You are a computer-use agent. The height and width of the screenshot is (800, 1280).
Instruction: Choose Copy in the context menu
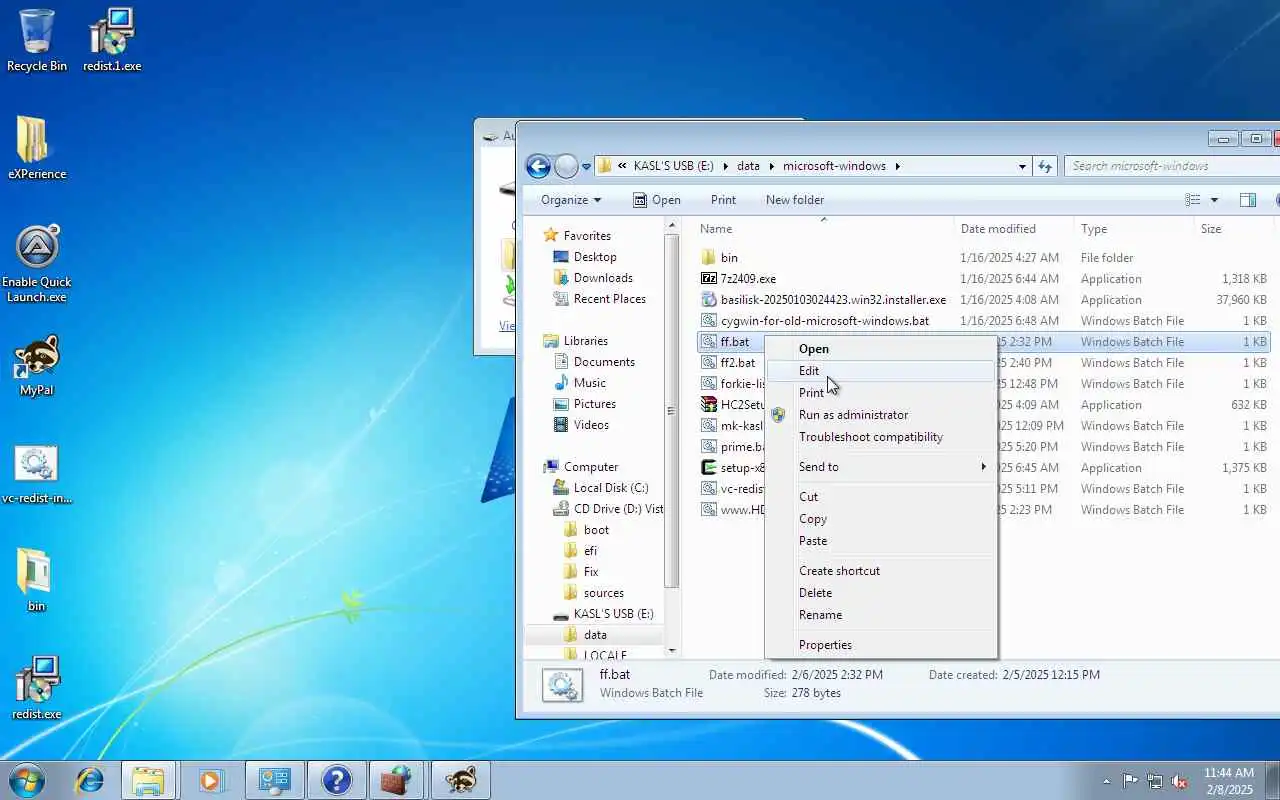(x=881, y=519)
